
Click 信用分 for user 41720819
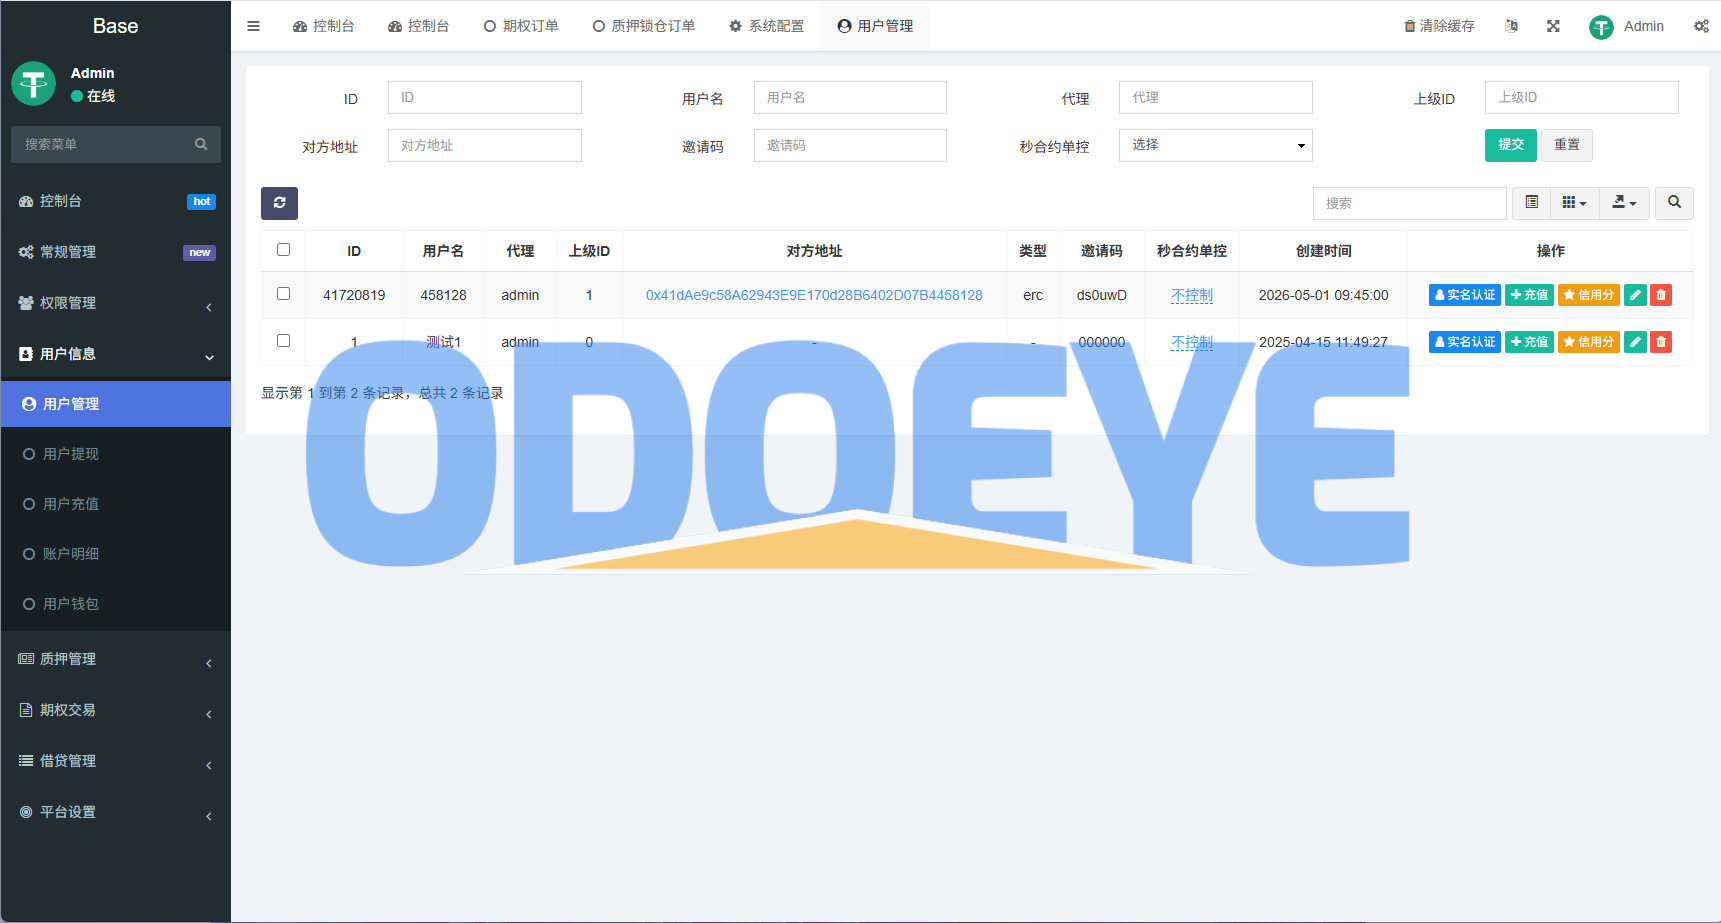tap(1589, 295)
